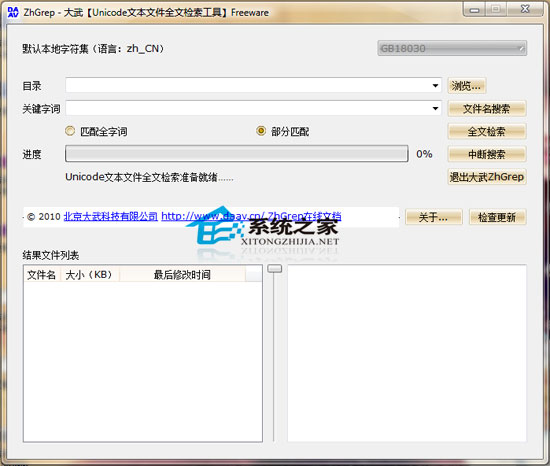This screenshot has height=466, width=550.
Task: Select the 匹配全字词 radio button
Action: 70,131
